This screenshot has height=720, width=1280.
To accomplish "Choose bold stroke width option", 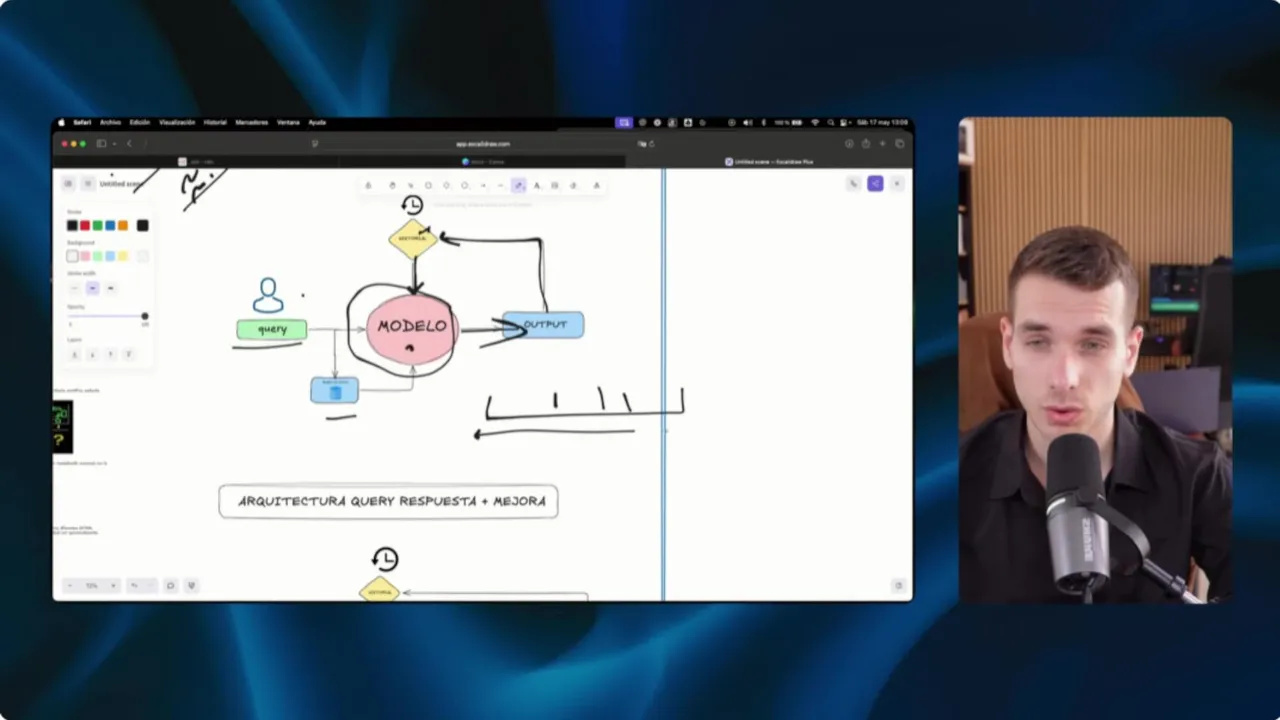I will tap(93, 288).
